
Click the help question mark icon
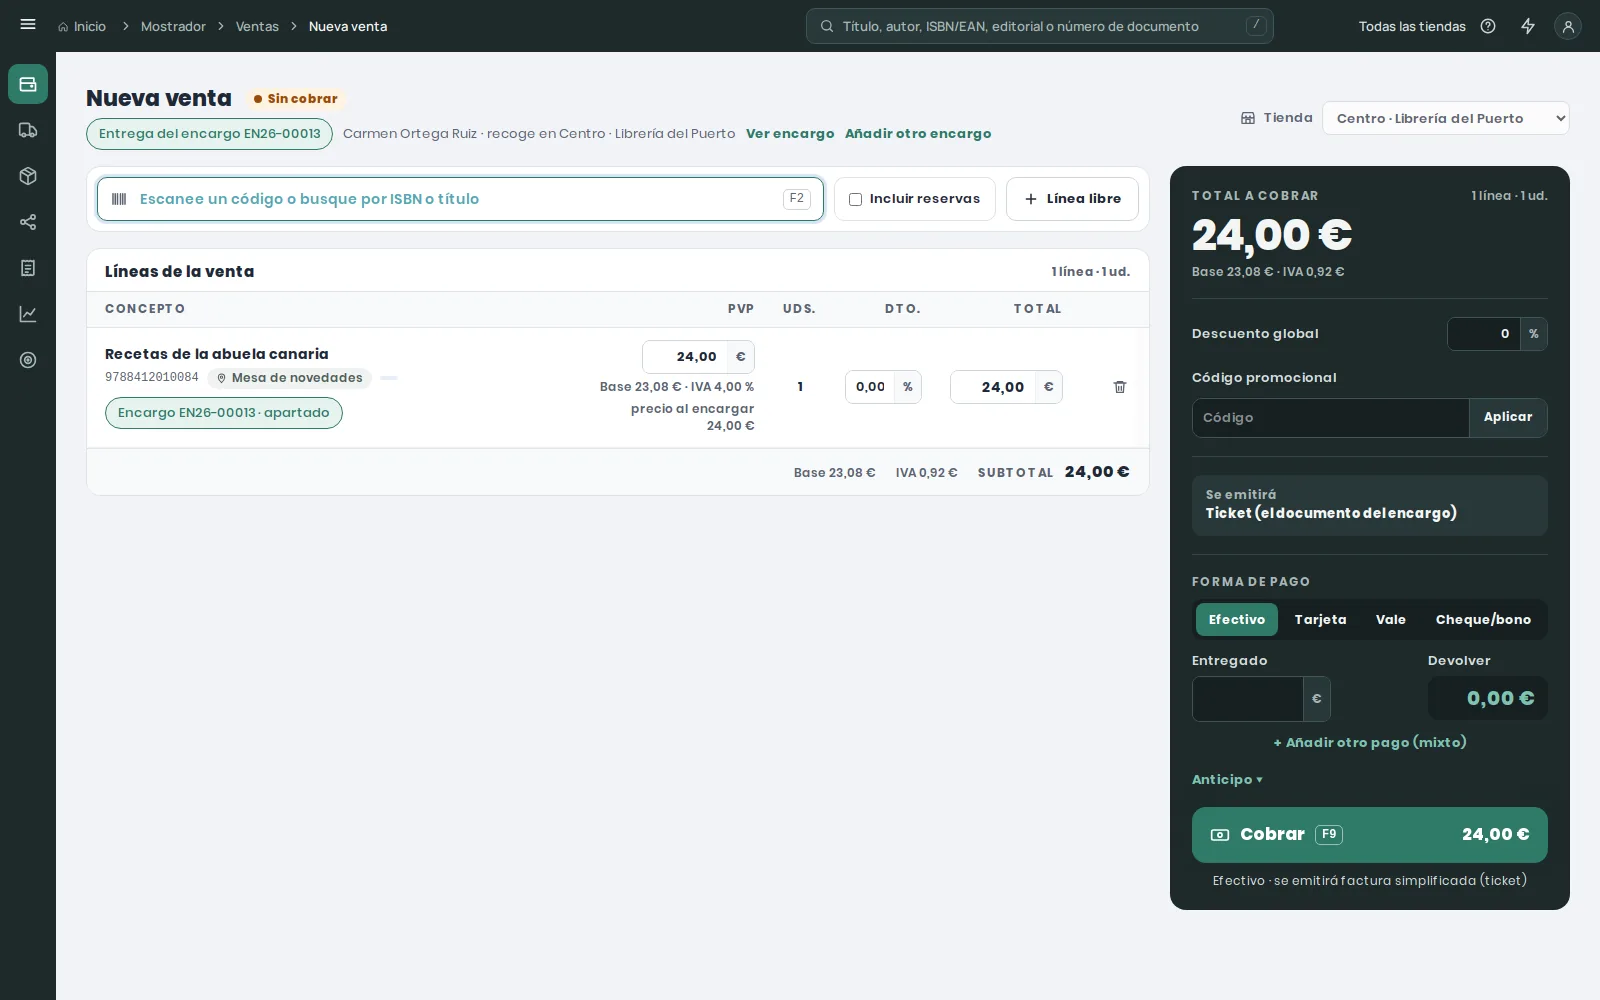click(x=1488, y=26)
